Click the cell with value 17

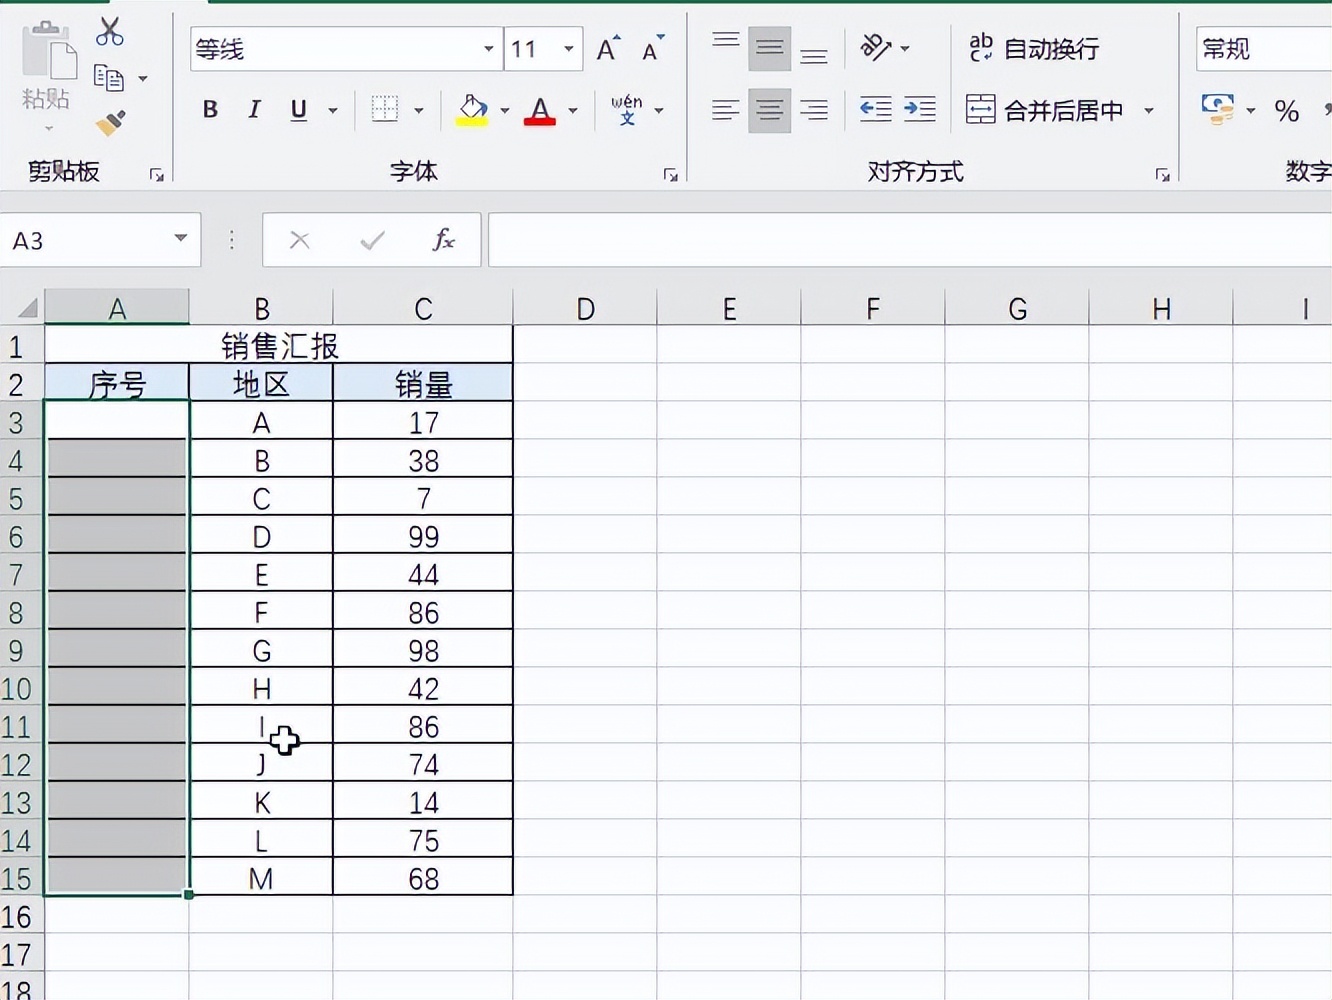click(423, 422)
